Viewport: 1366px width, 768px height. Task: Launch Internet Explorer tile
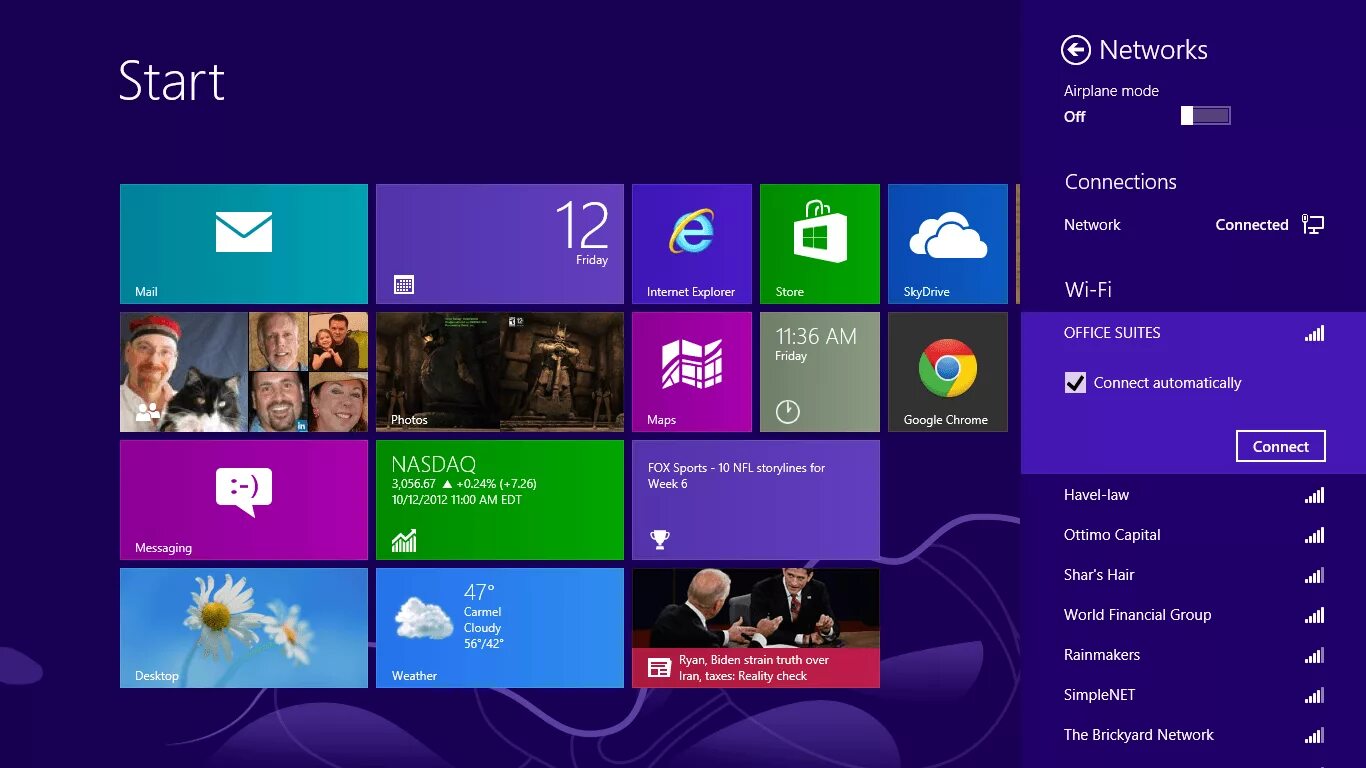pos(692,244)
